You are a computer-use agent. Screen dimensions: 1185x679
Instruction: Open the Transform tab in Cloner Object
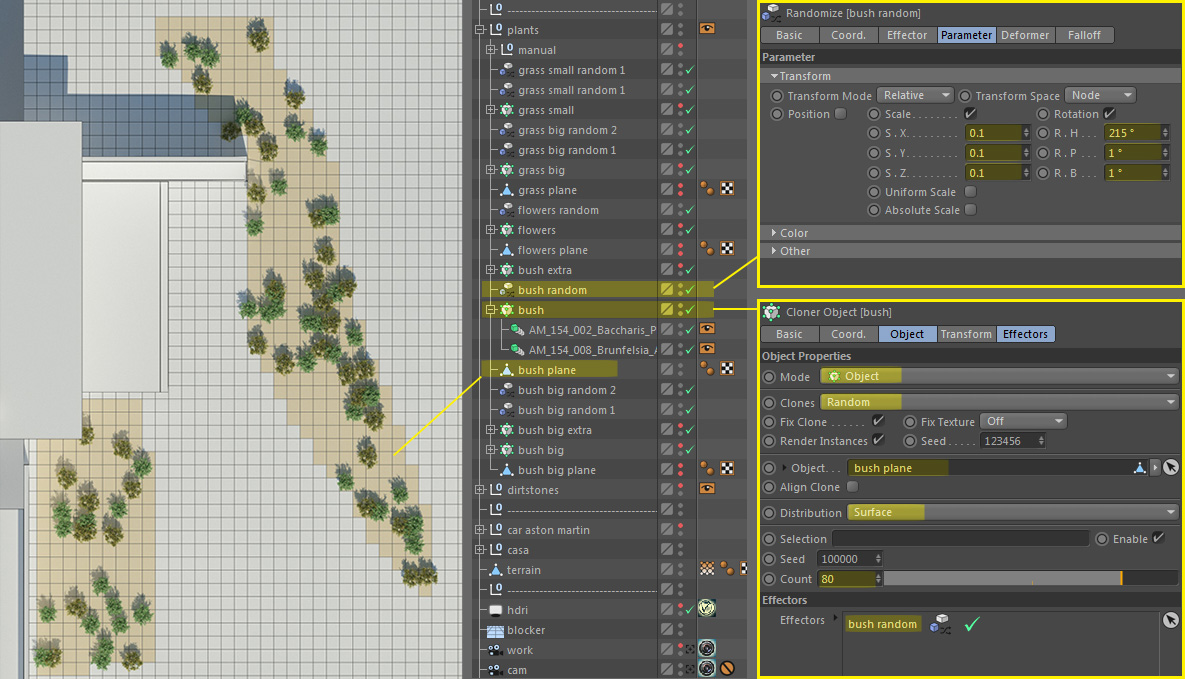965,334
